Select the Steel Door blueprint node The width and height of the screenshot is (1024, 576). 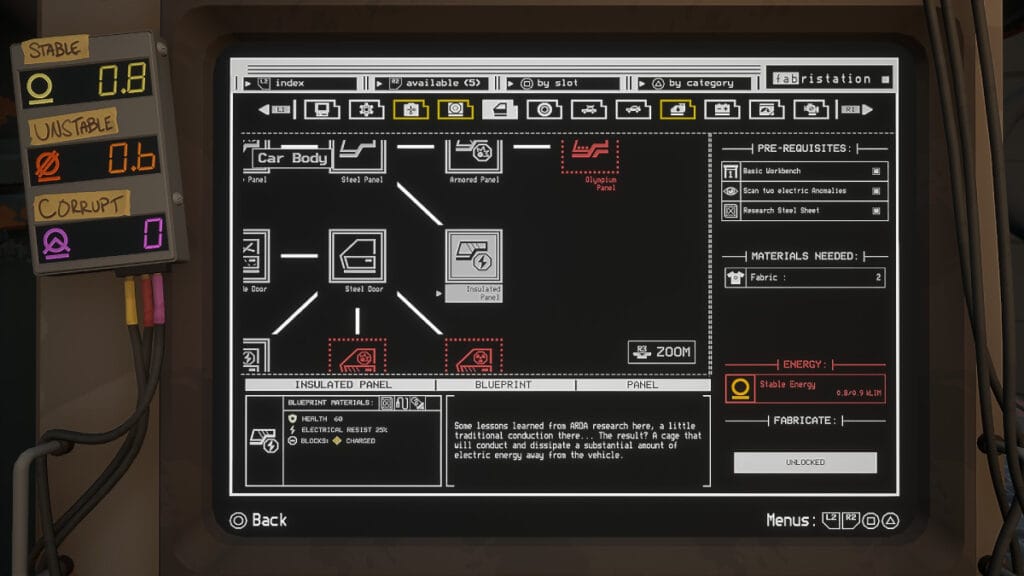pyautogui.click(x=357, y=256)
